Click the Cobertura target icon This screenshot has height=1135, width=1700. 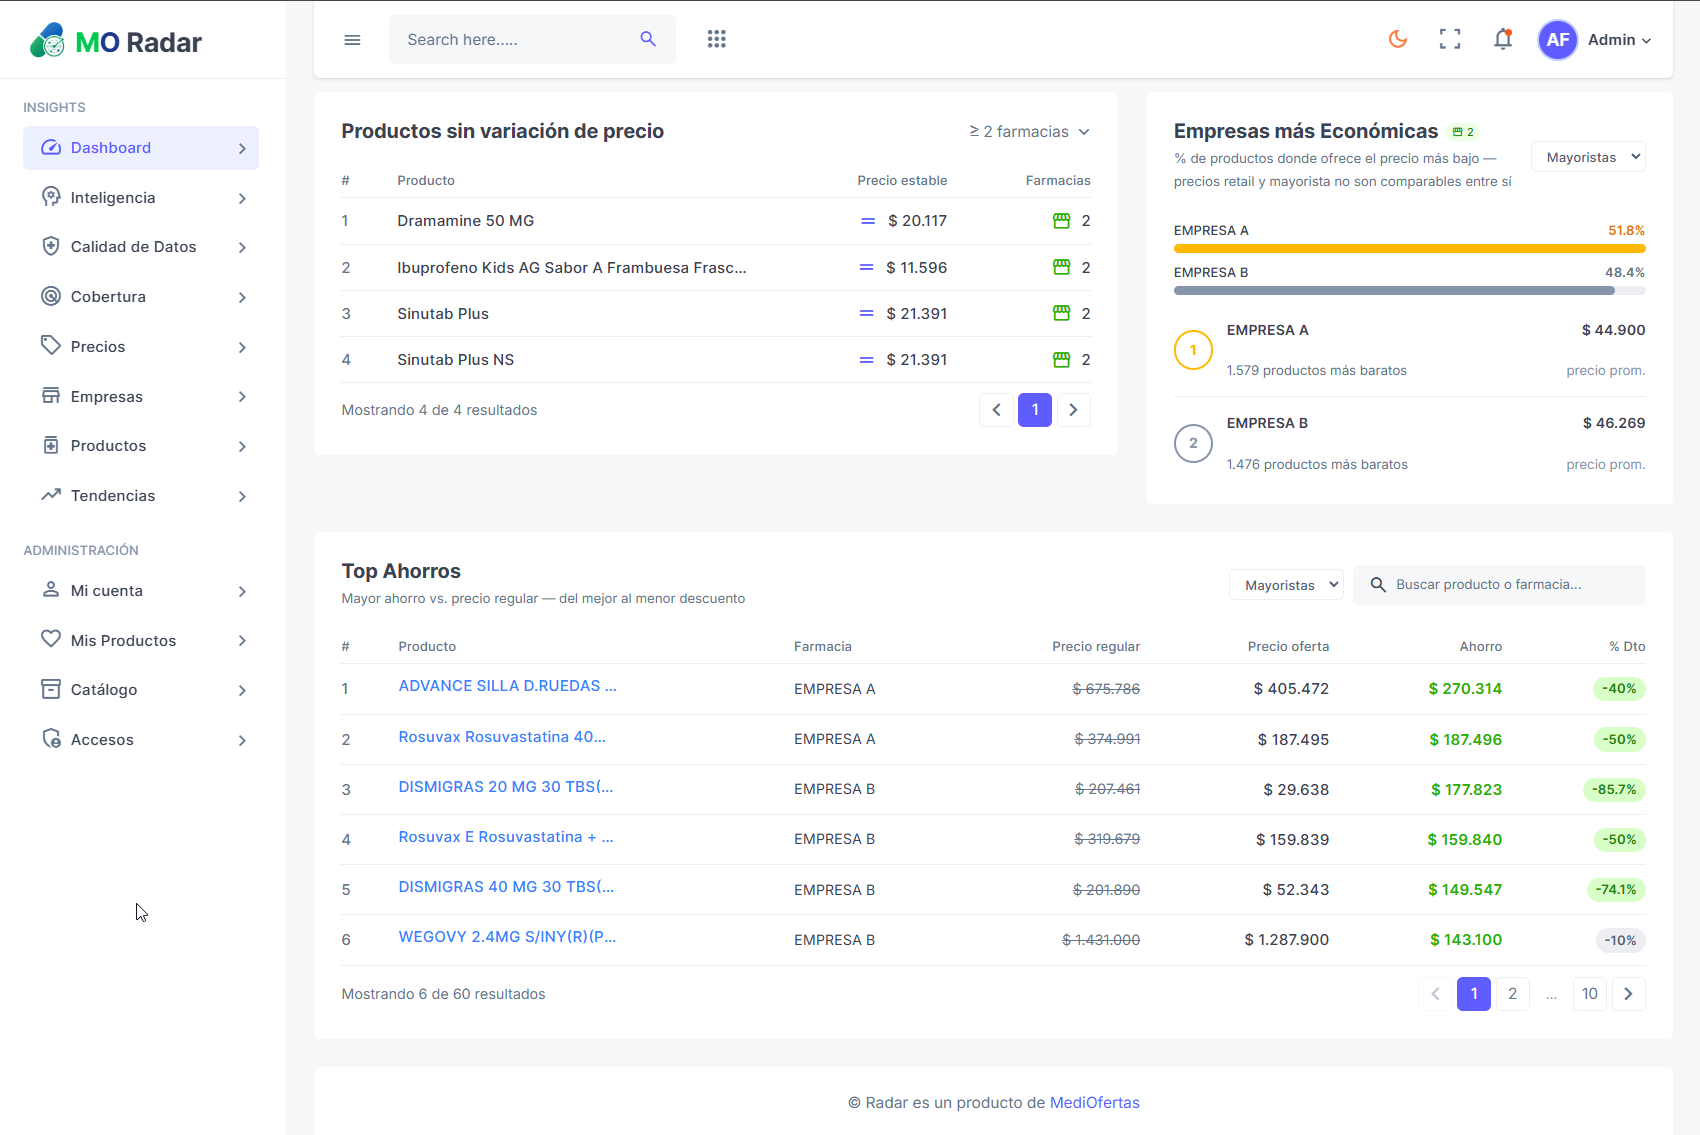(51, 296)
